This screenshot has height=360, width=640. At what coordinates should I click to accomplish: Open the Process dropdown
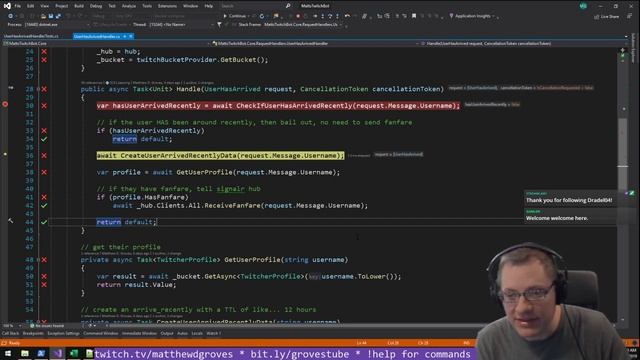[56, 24]
